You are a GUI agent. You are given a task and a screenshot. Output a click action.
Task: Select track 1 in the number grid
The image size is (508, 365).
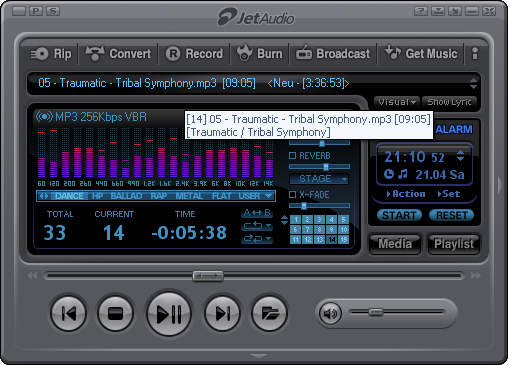click(295, 219)
